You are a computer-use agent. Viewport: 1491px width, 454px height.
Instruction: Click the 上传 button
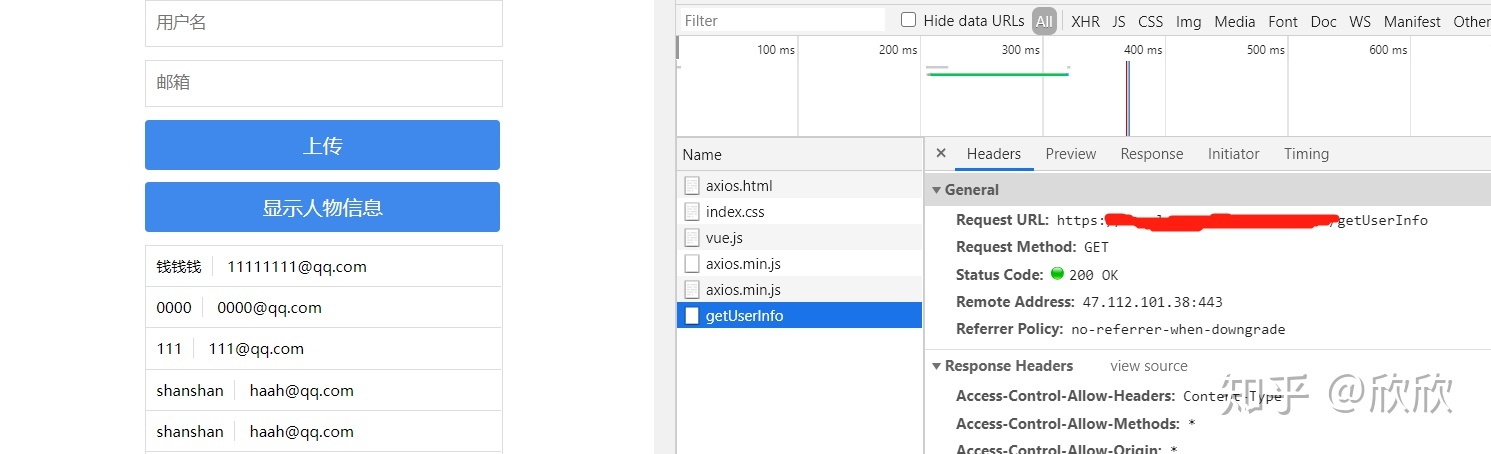click(x=322, y=145)
